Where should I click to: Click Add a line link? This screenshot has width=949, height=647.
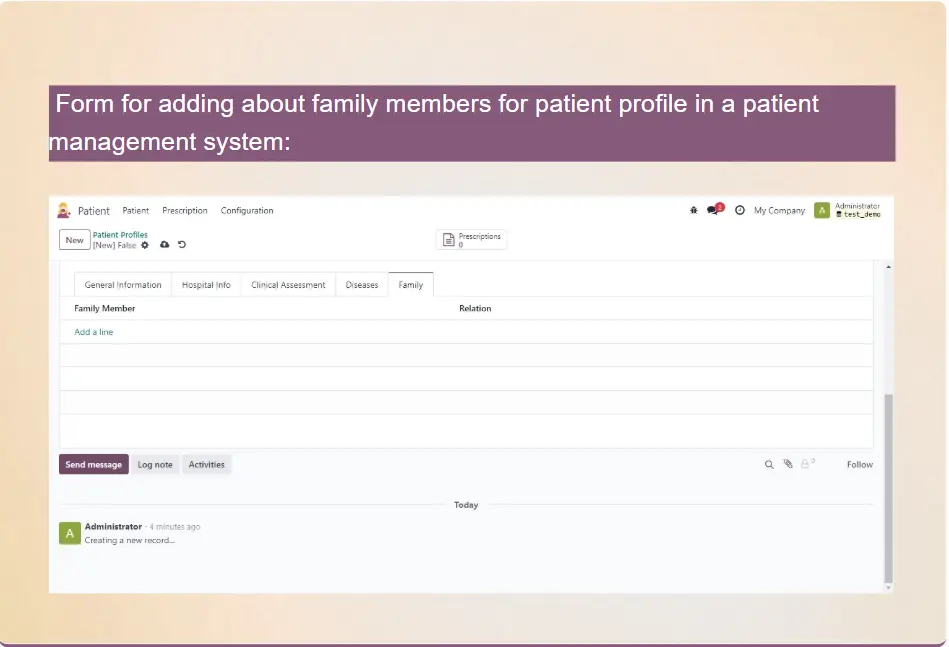click(94, 332)
